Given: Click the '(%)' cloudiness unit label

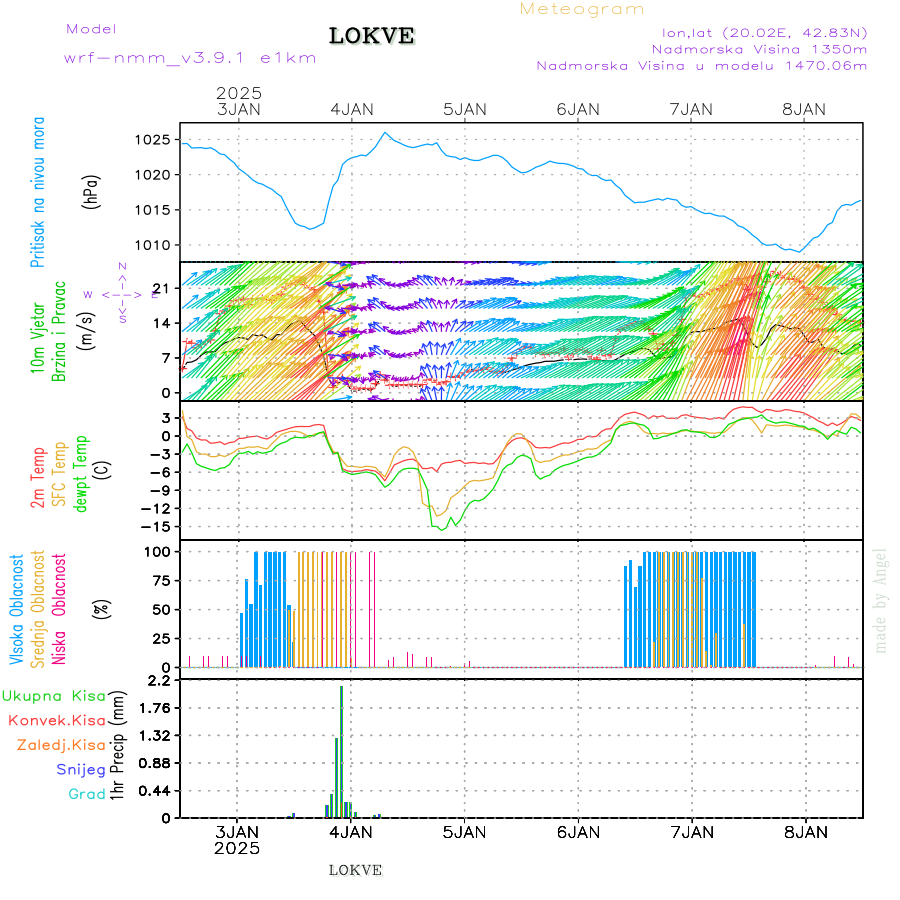Looking at the screenshot, I should click(x=102, y=608).
